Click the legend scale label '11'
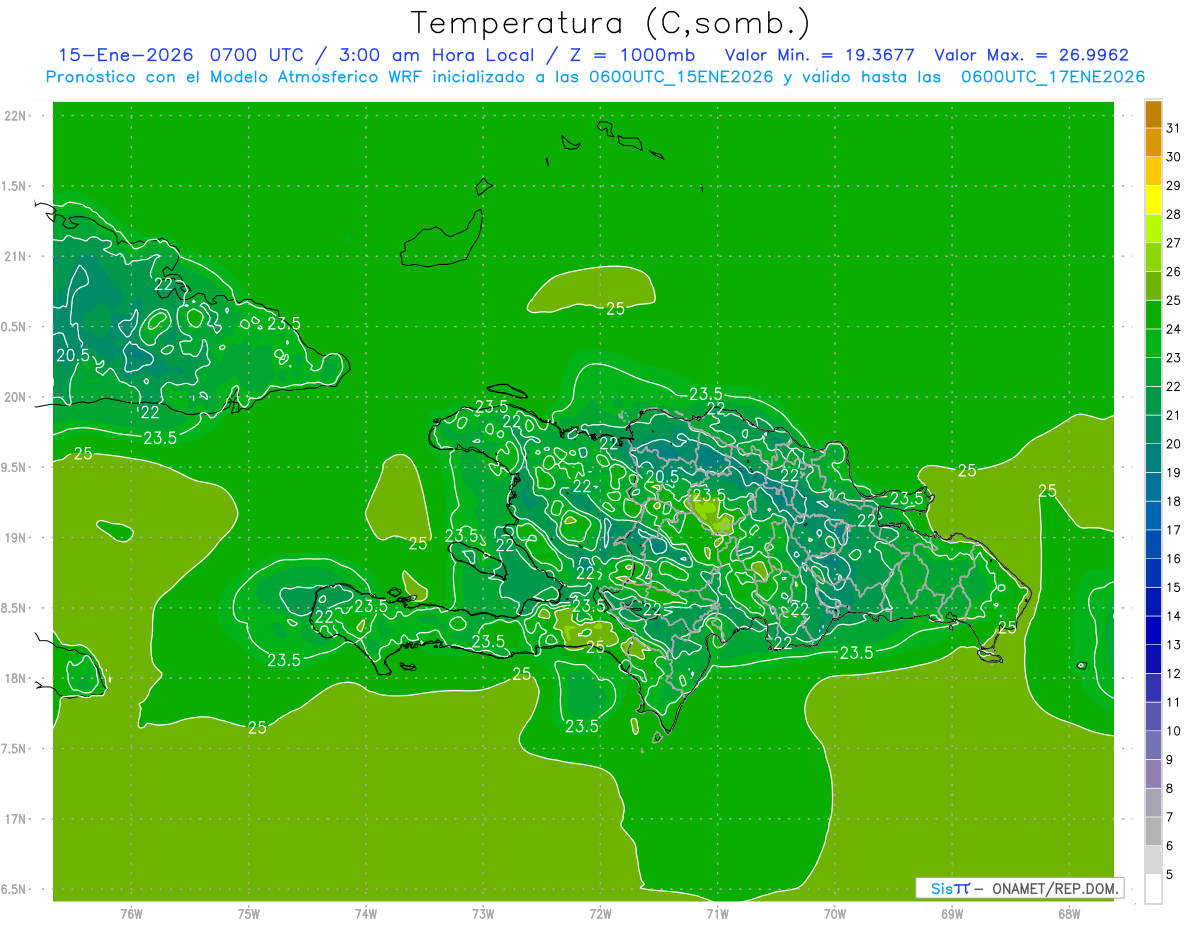The image size is (1200, 927). (x=1174, y=703)
